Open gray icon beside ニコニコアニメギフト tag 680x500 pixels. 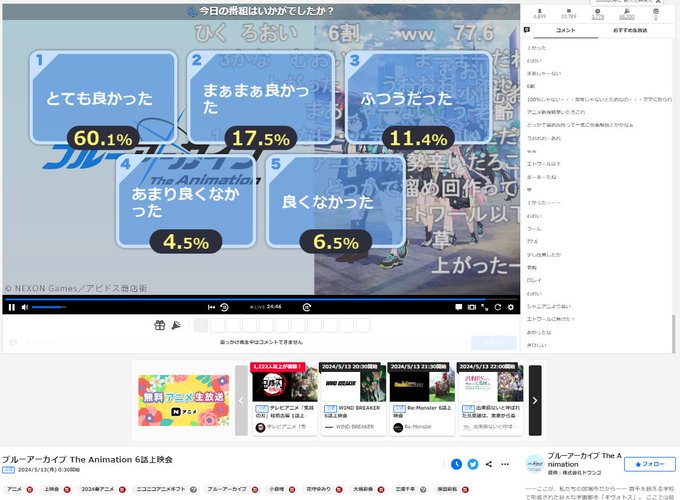[x=193, y=490]
